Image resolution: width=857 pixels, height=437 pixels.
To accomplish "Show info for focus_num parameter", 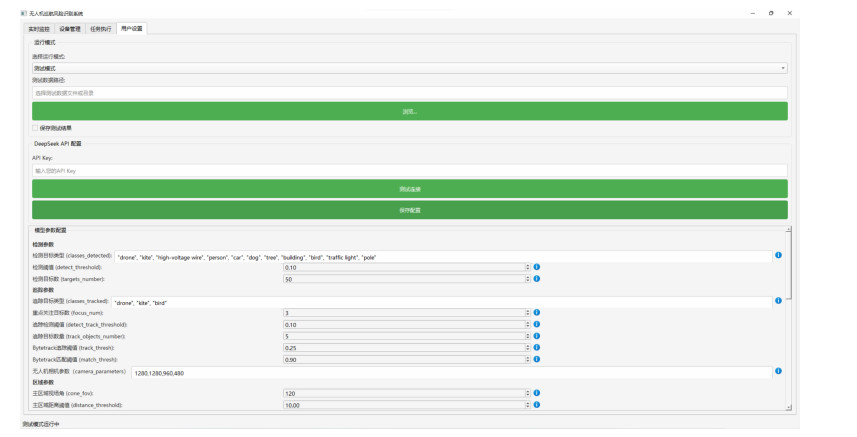I will [536, 313].
